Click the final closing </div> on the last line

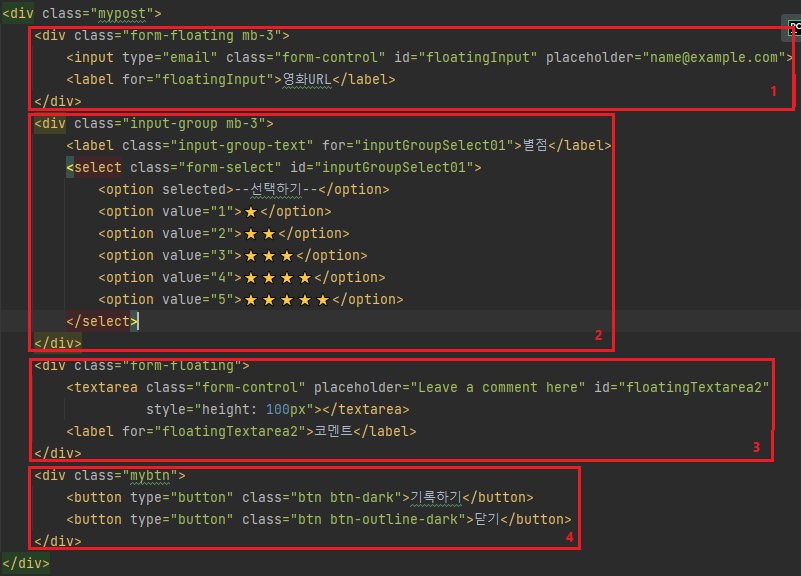(26, 564)
